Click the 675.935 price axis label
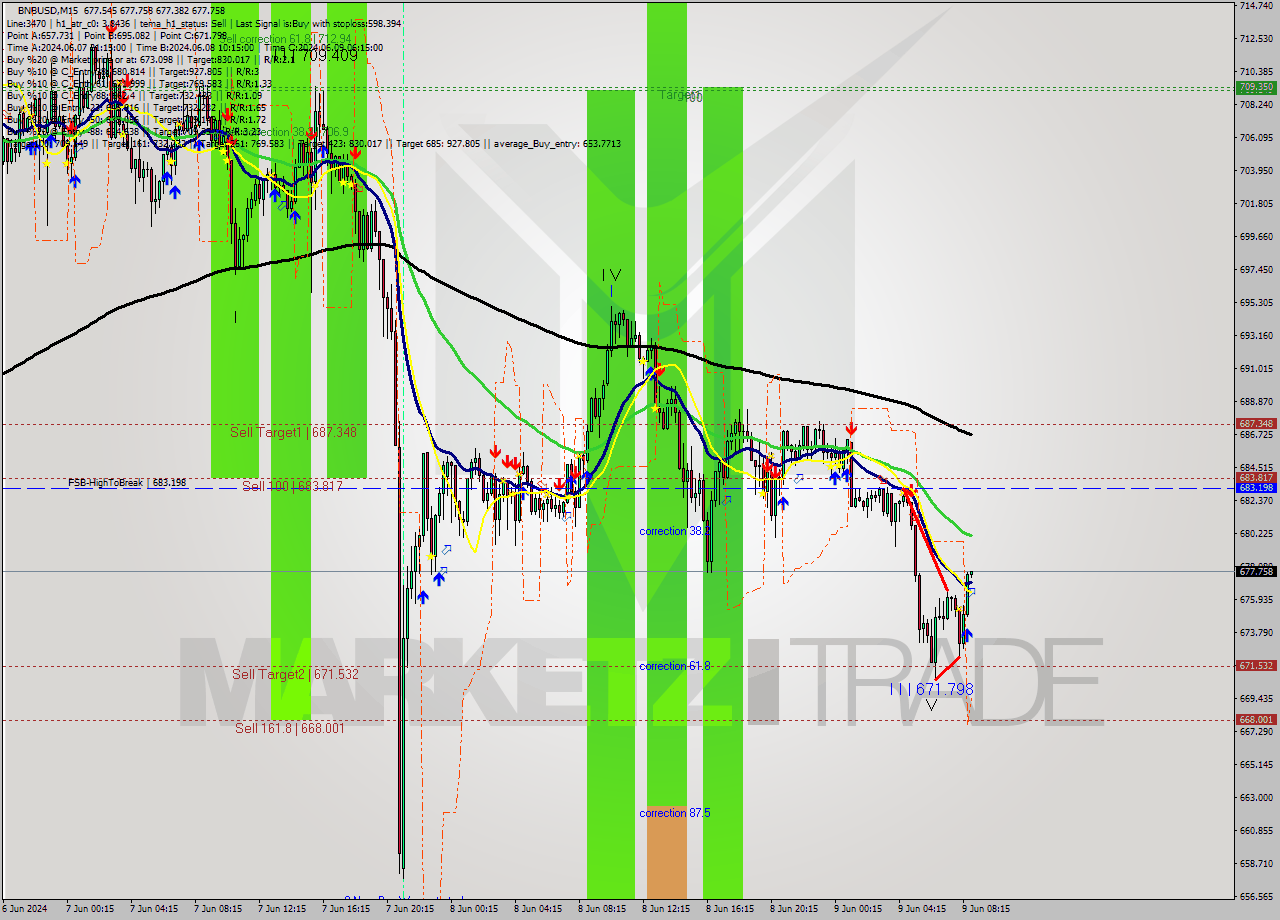 click(1256, 599)
